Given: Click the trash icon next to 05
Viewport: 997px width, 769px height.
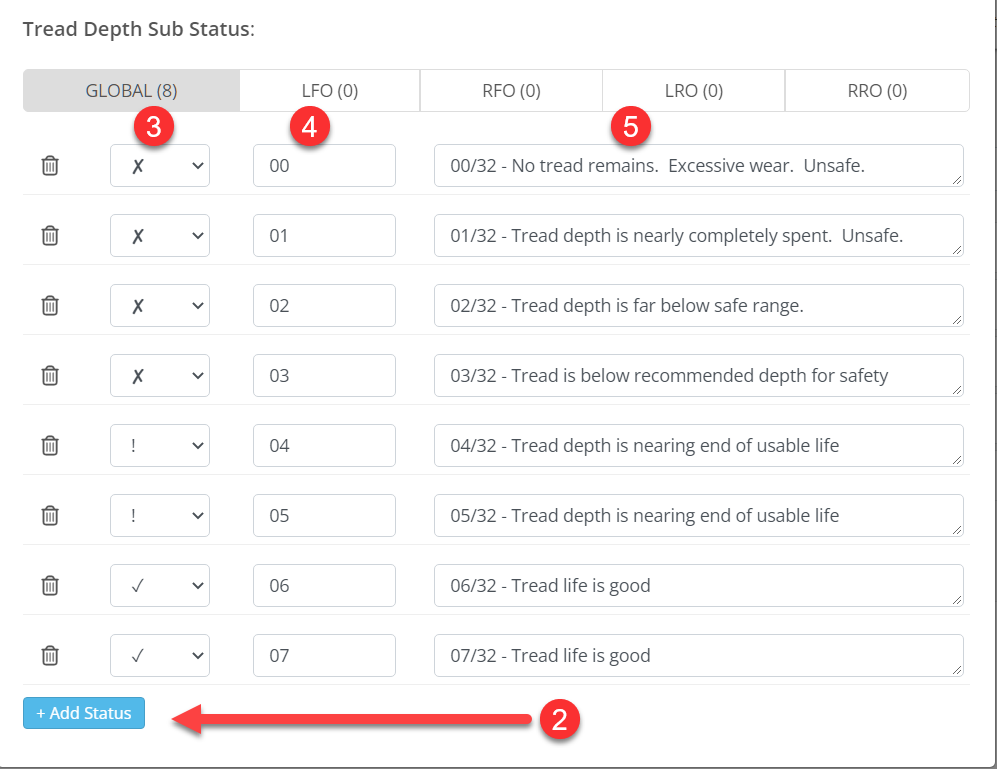Looking at the screenshot, I should pyautogui.click(x=50, y=516).
